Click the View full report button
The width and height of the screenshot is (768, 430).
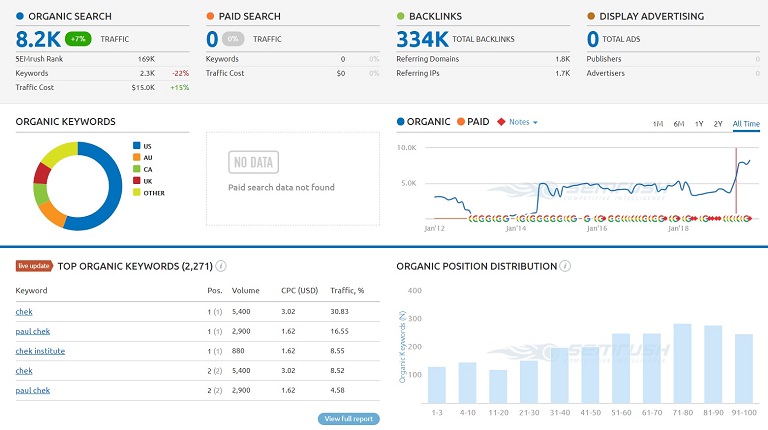tap(349, 419)
